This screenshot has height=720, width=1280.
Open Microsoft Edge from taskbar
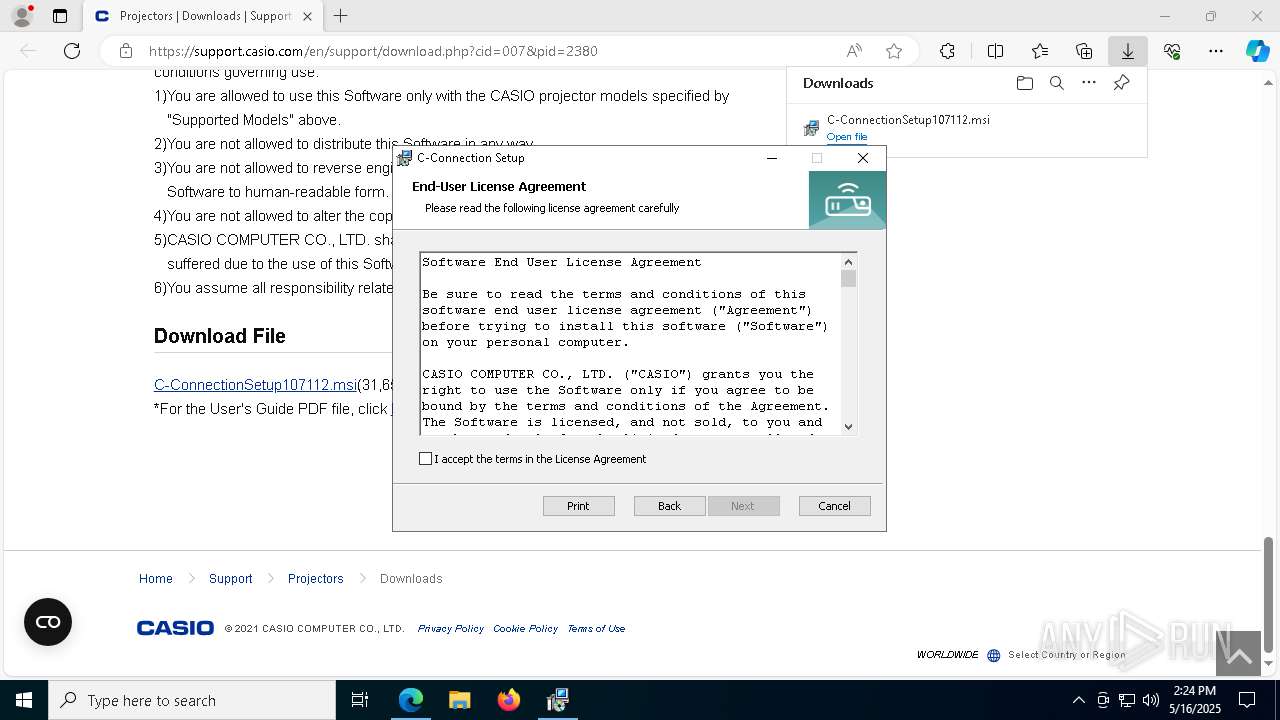click(411, 700)
